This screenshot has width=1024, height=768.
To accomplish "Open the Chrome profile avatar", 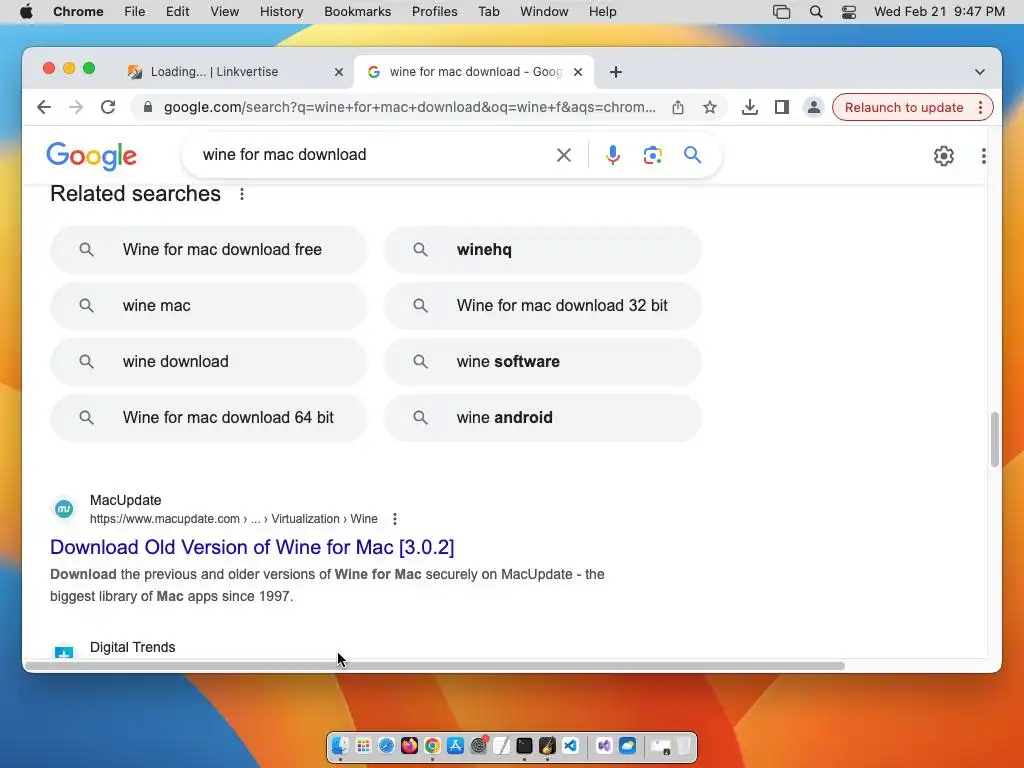I will (x=814, y=107).
